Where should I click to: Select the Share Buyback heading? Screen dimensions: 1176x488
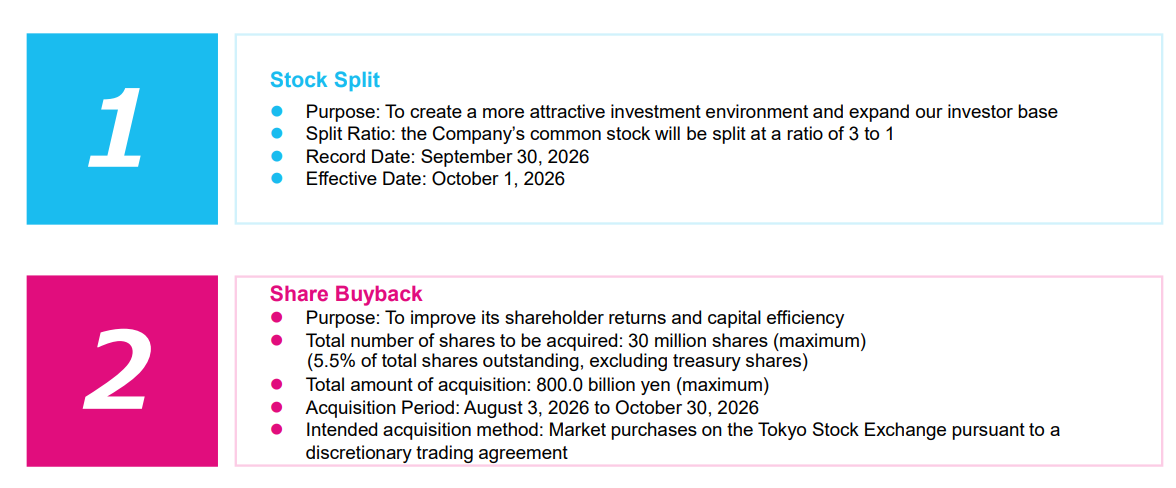click(x=346, y=294)
